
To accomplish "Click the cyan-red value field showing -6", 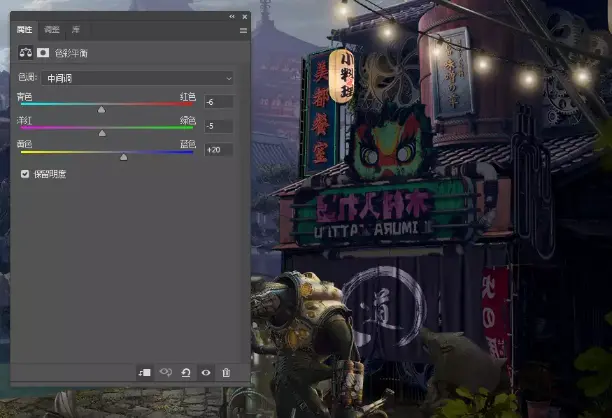I will coord(219,102).
